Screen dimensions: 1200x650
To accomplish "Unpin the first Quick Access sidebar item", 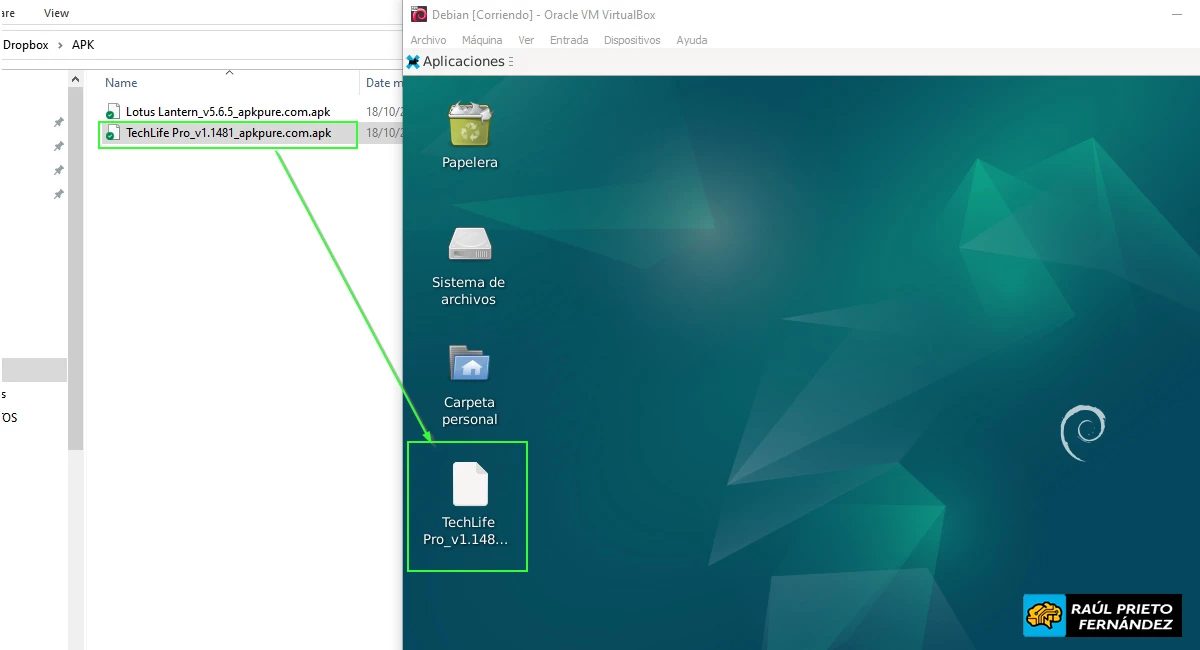I will (x=58, y=122).
